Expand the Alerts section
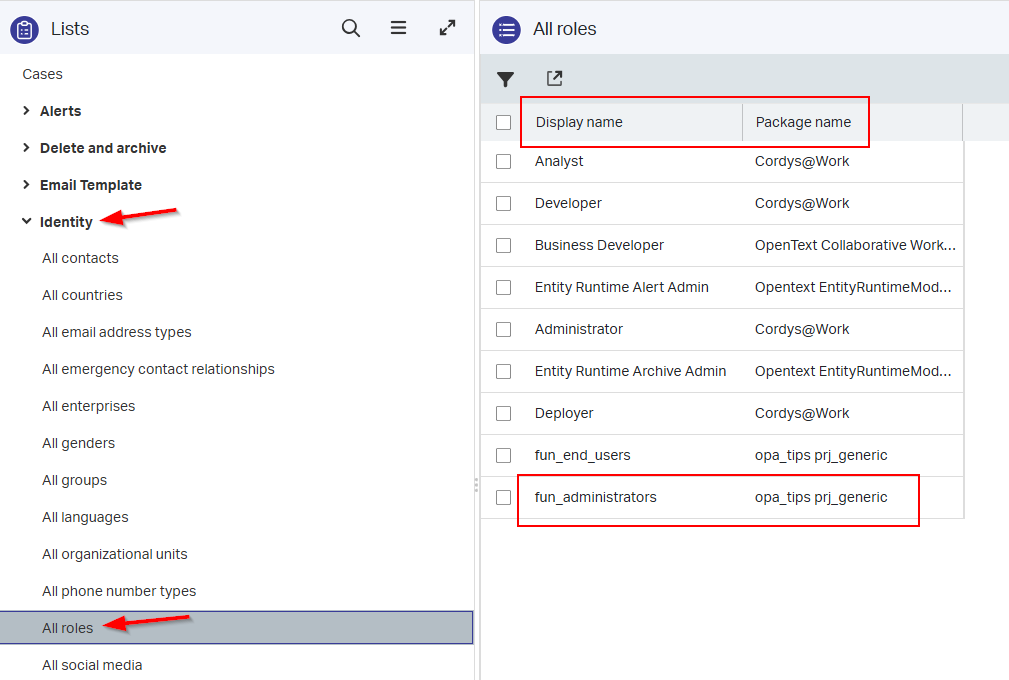 (x=27, y=111)
